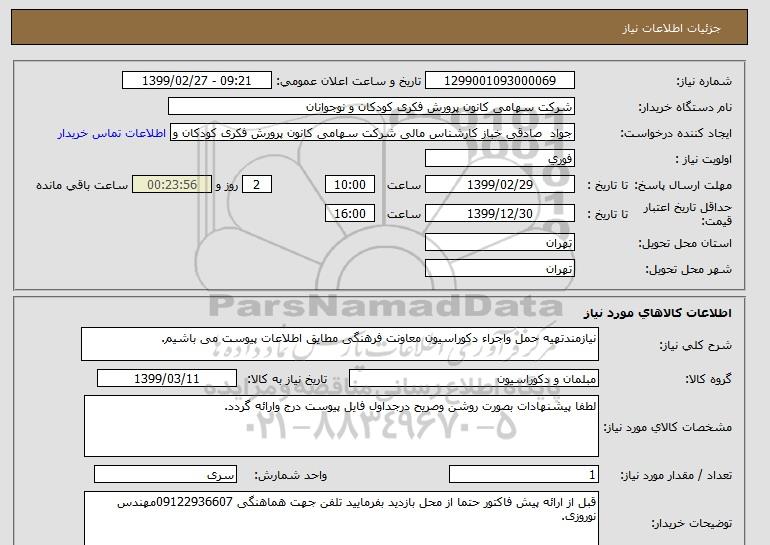Click the label توضیحات خریدار
This screenshot has height=545, width=770.
coord(691,523)
